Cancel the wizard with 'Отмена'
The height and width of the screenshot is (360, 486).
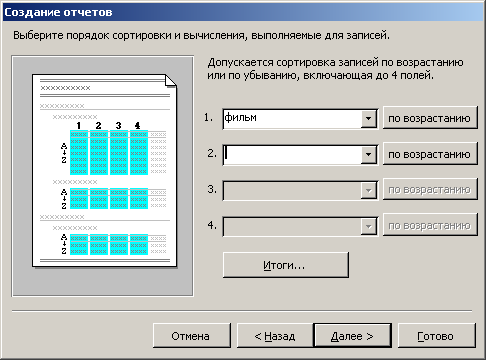[x=192, y=336]
